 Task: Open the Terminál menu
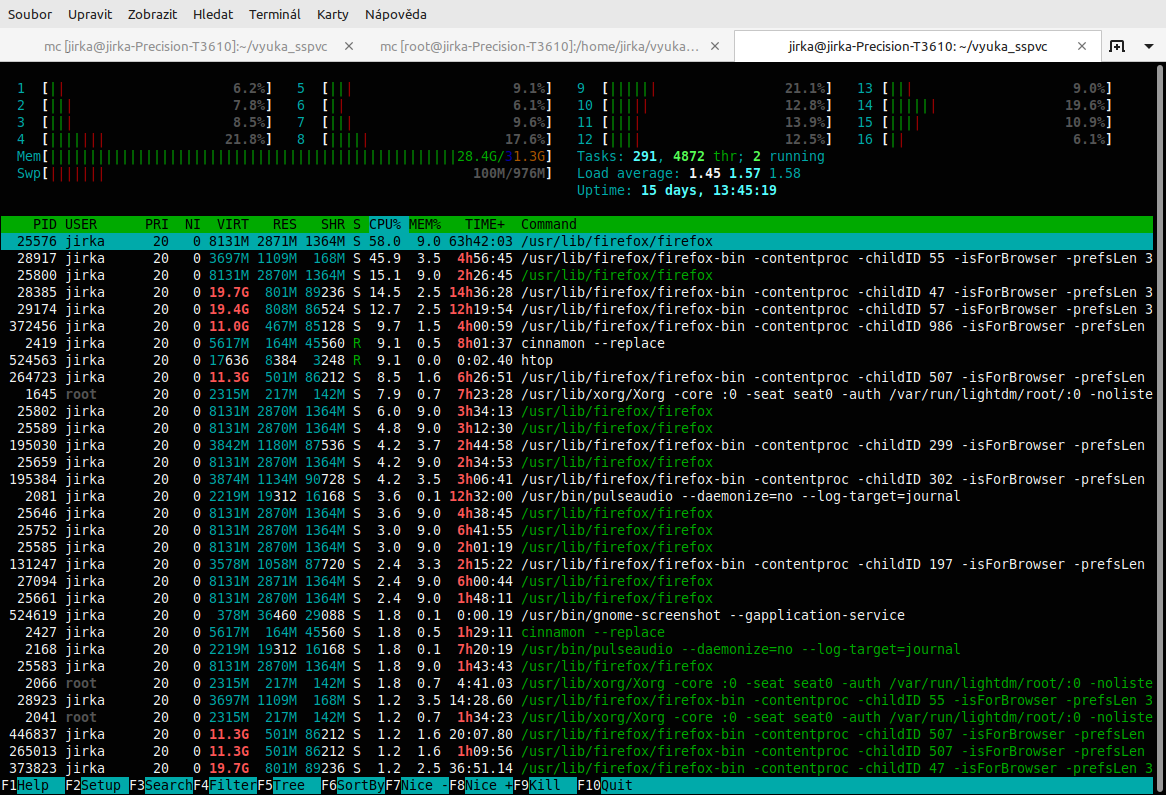(x=275, y=15)
